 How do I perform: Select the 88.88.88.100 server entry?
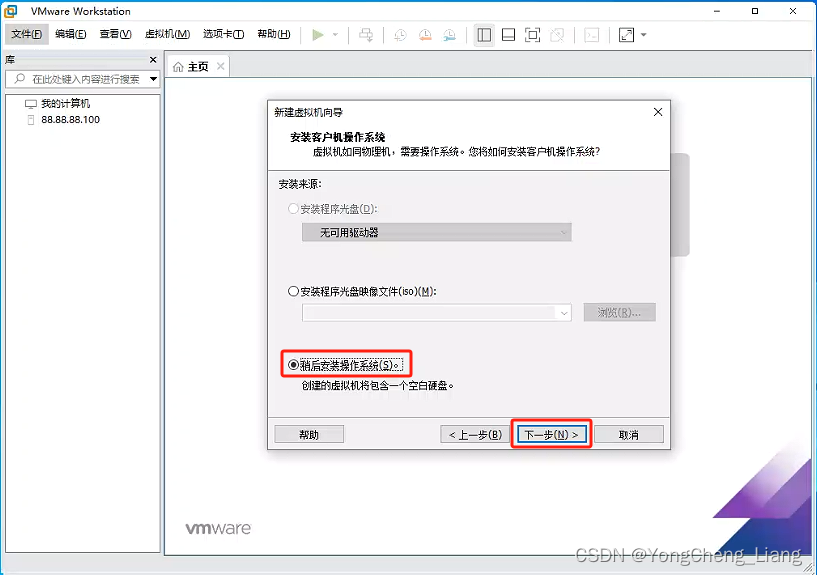(70, 120)
